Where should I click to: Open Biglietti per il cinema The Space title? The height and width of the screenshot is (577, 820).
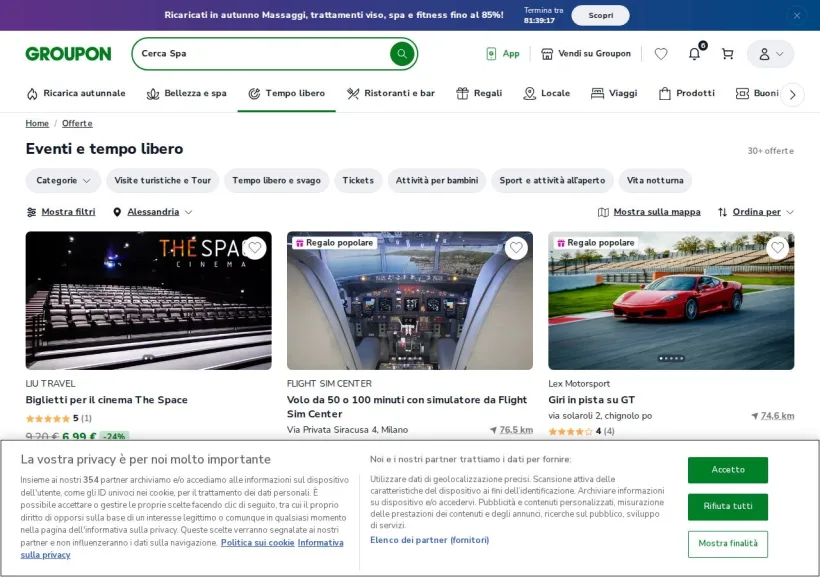[x=107, y=400]
